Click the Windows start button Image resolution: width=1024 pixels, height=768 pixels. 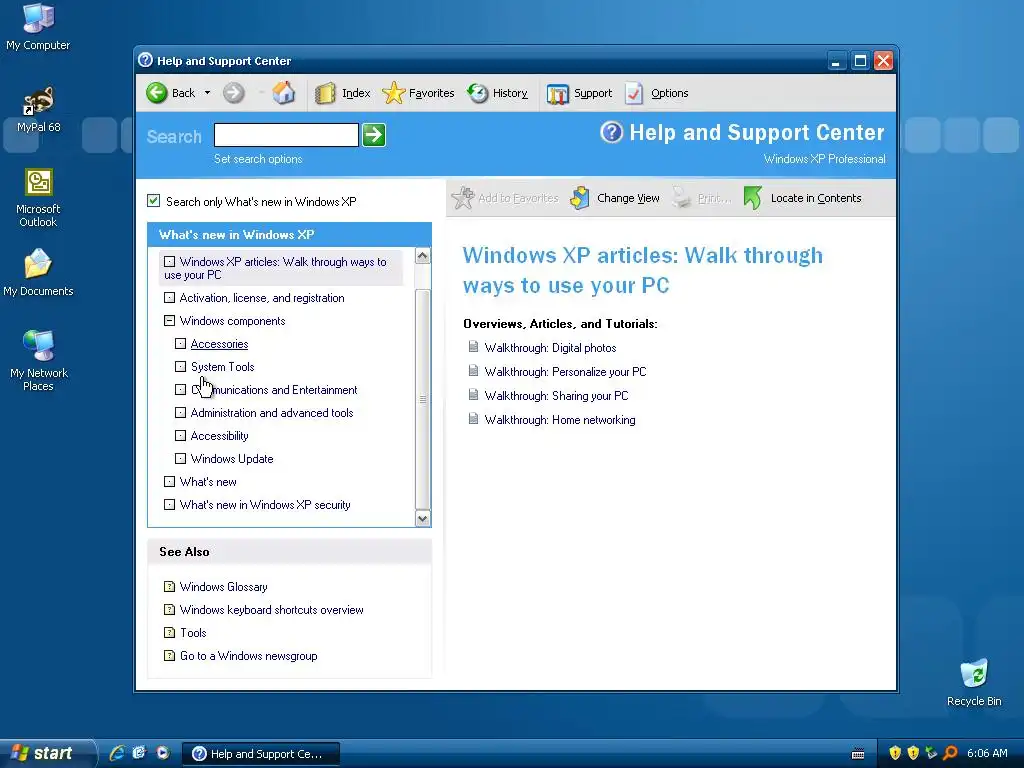[42, 753]
